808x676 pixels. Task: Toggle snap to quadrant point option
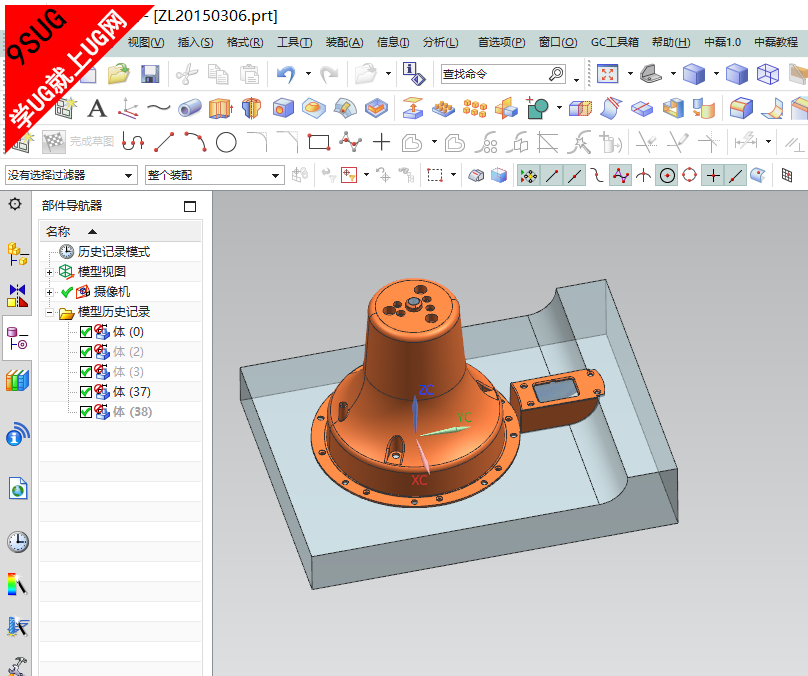click(x=689, y=176)
